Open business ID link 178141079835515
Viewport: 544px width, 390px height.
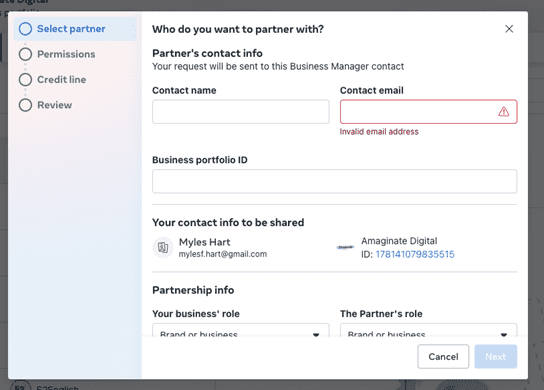coord(415,254)
